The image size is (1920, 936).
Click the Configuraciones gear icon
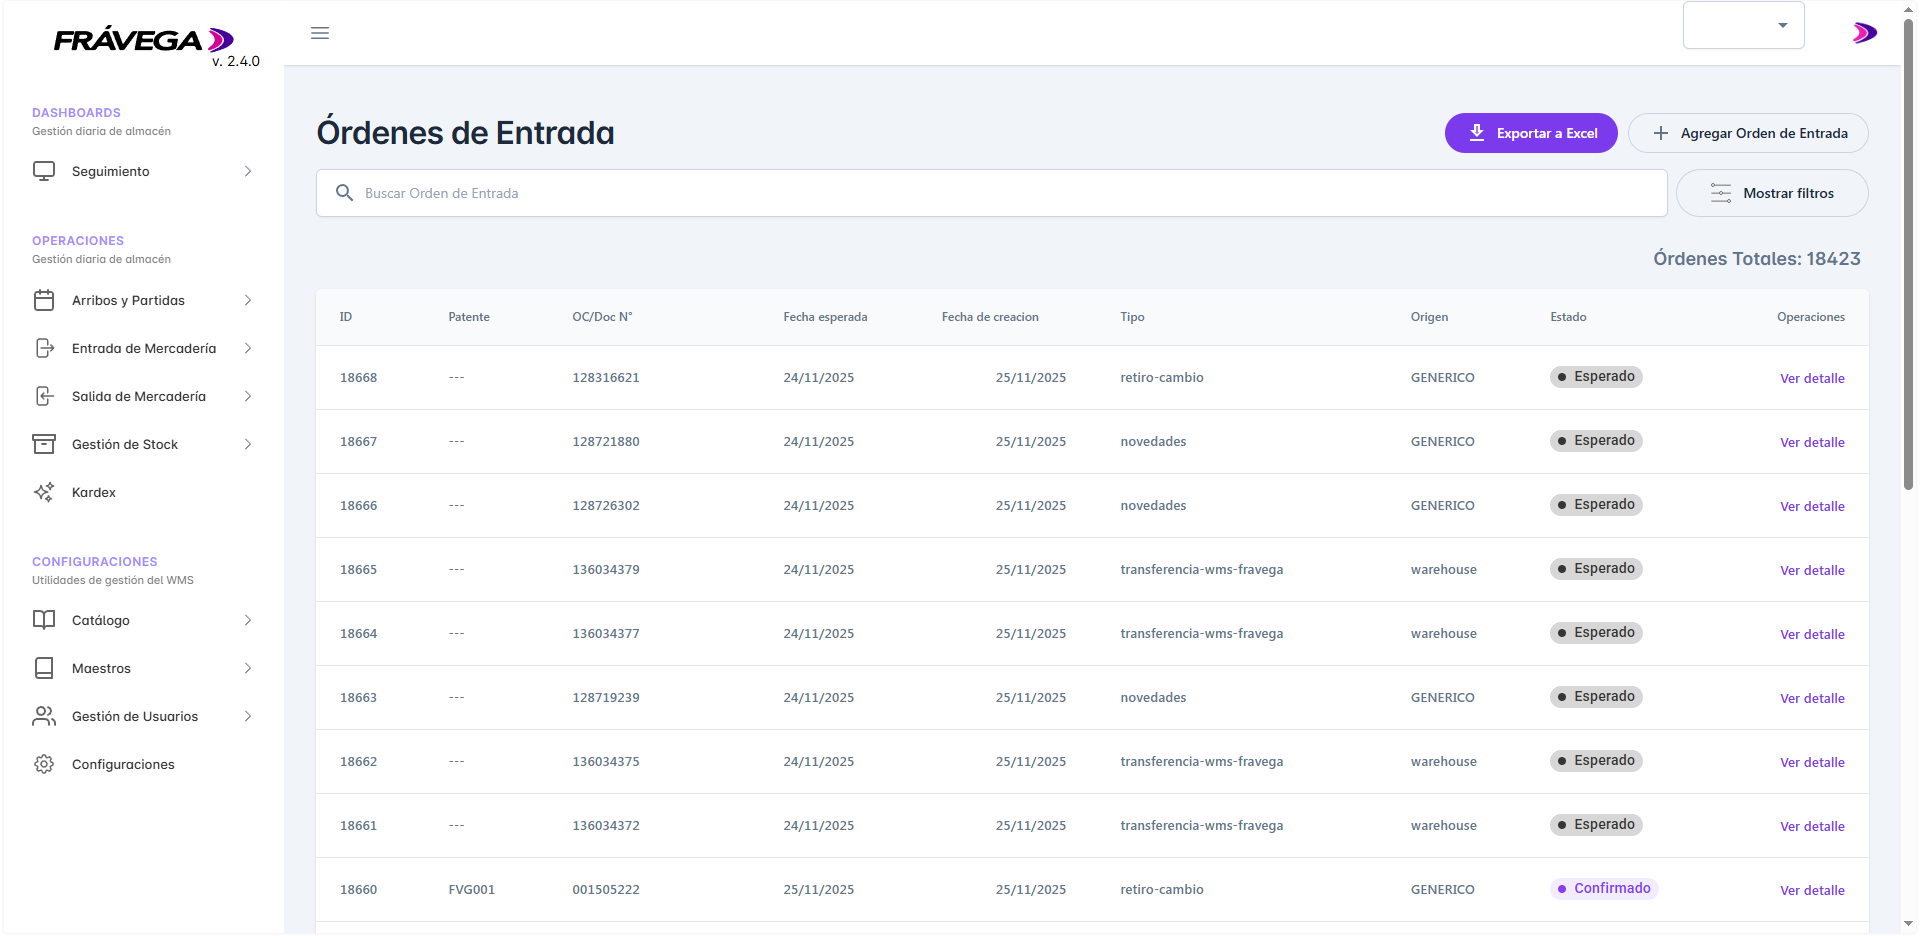(44, 764)
